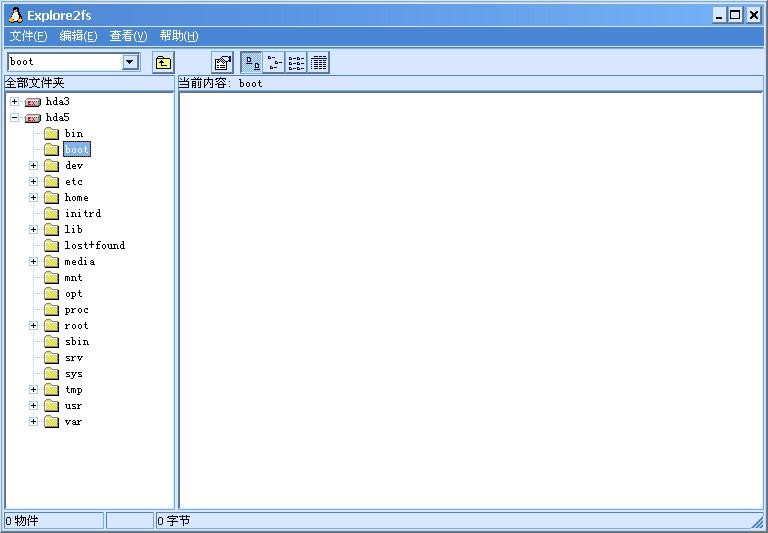Select the hda5 tree label
Screen dimensions: 768x533
58,118
